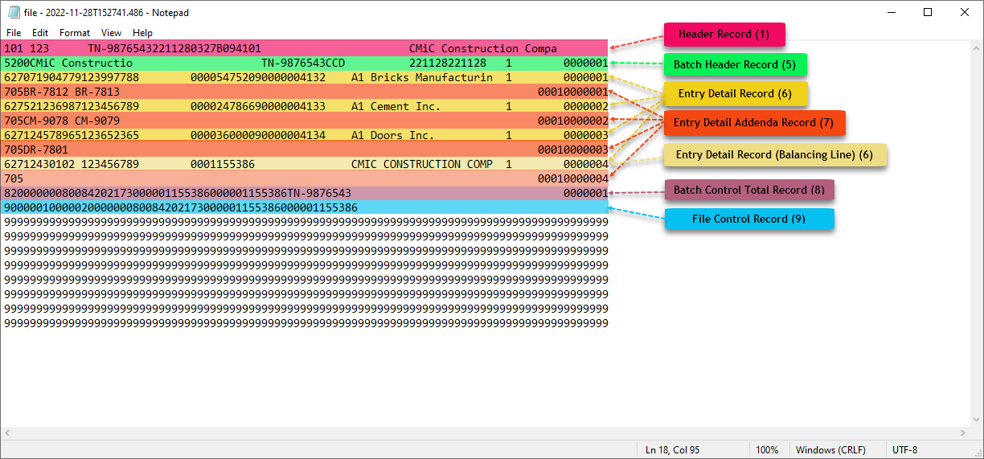Click the line starting with 5200CMiC Constructio
This screenshot has height=459, width=984.
pyautogui.click(x=304, y=63)
